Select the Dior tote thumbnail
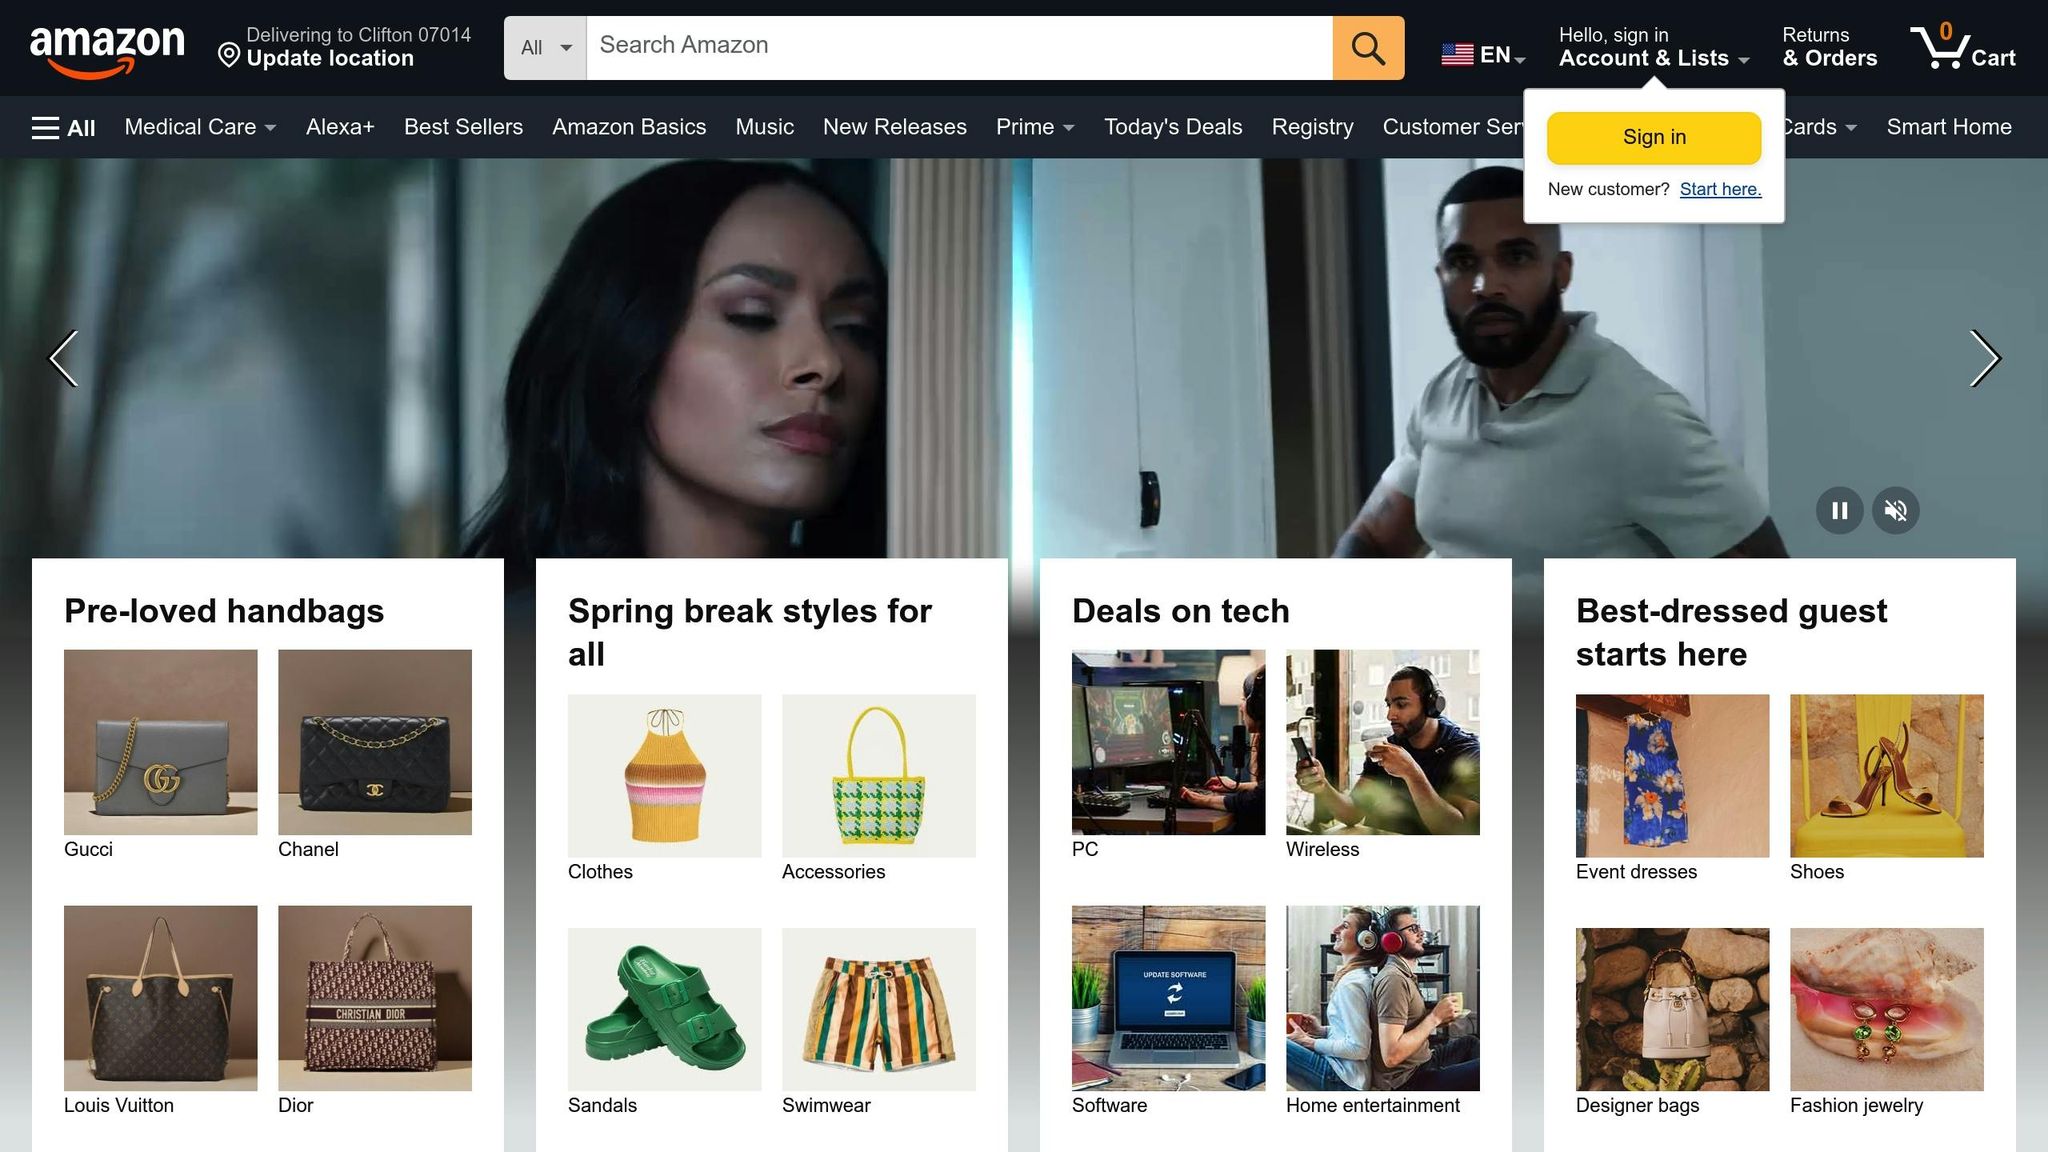Viewport: 2048px width, 1152px height. pyautogui.click(x=375, y=998)
